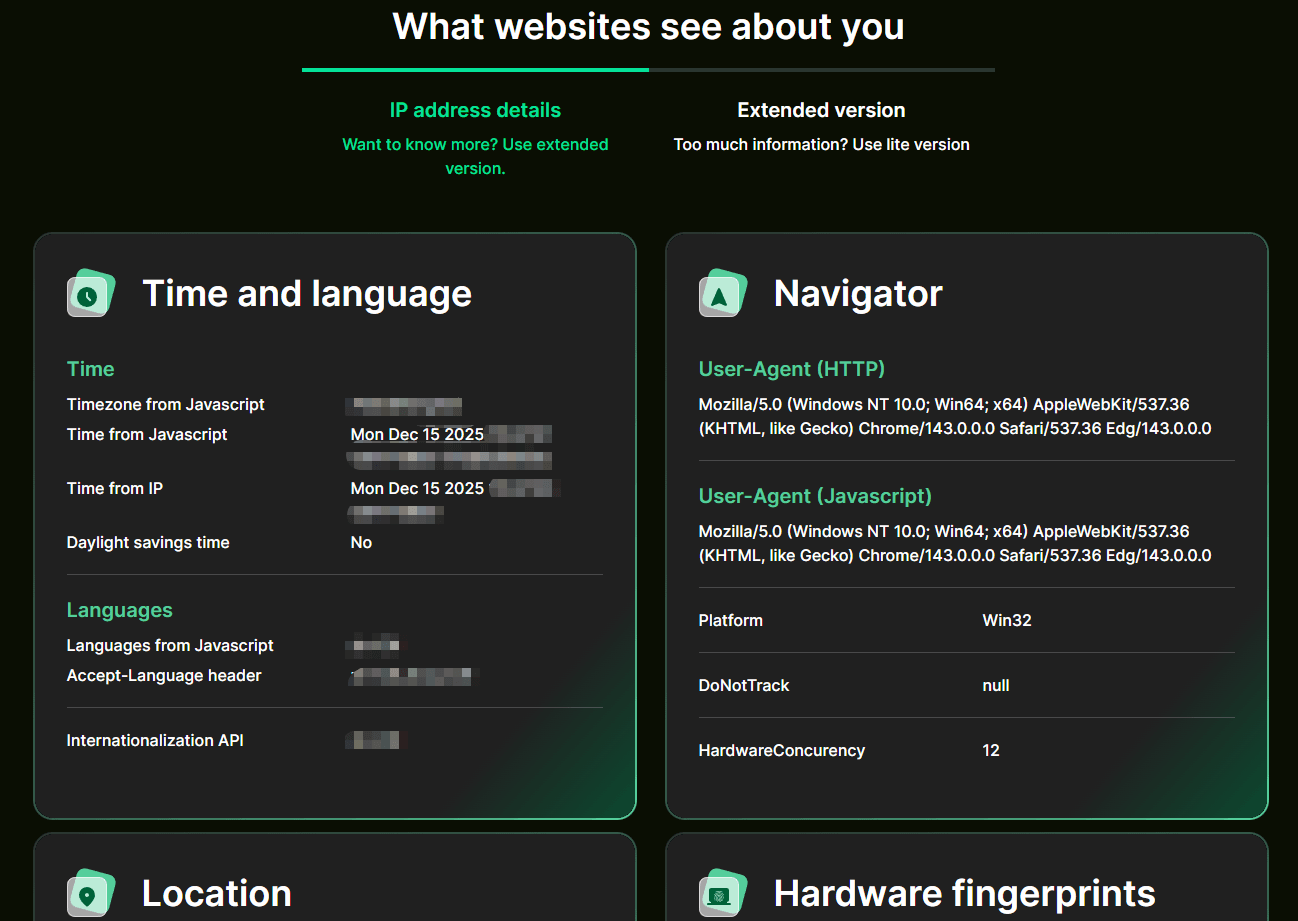Switch to the Extended version tab
1298x921 pixels.
click(821, 110)
